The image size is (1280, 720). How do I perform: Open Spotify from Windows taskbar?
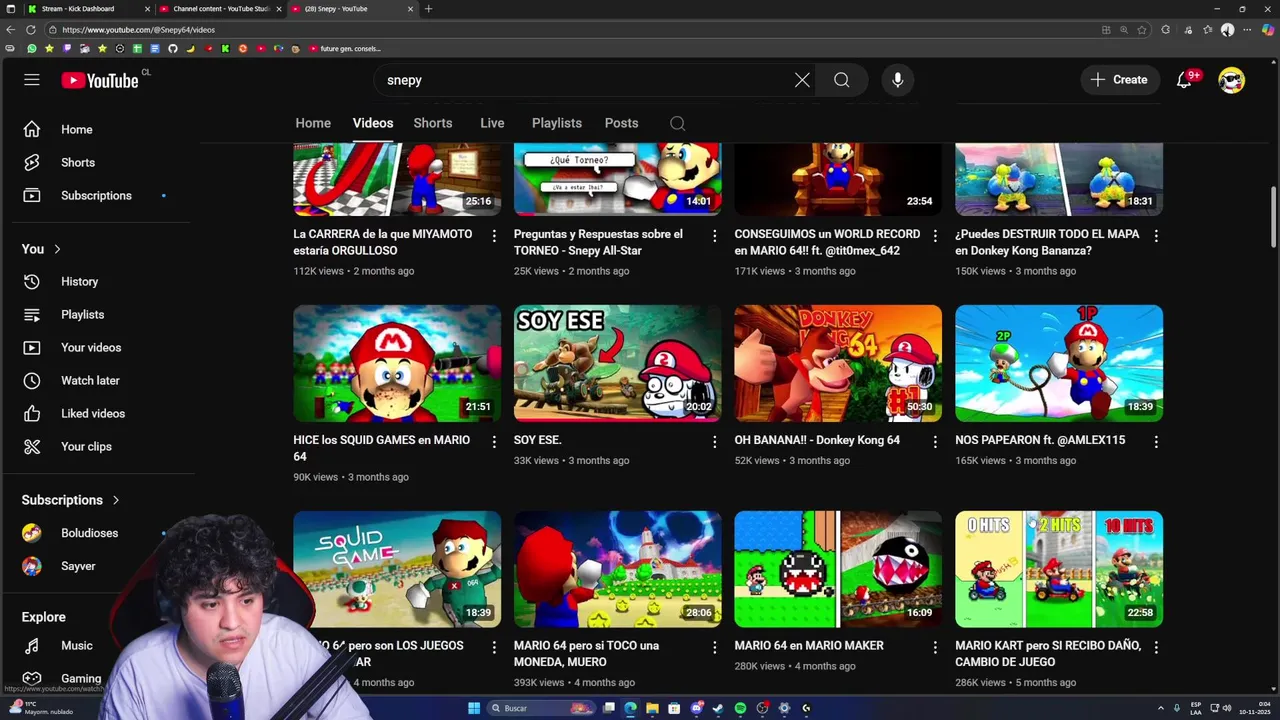click(x=740, y=708)
